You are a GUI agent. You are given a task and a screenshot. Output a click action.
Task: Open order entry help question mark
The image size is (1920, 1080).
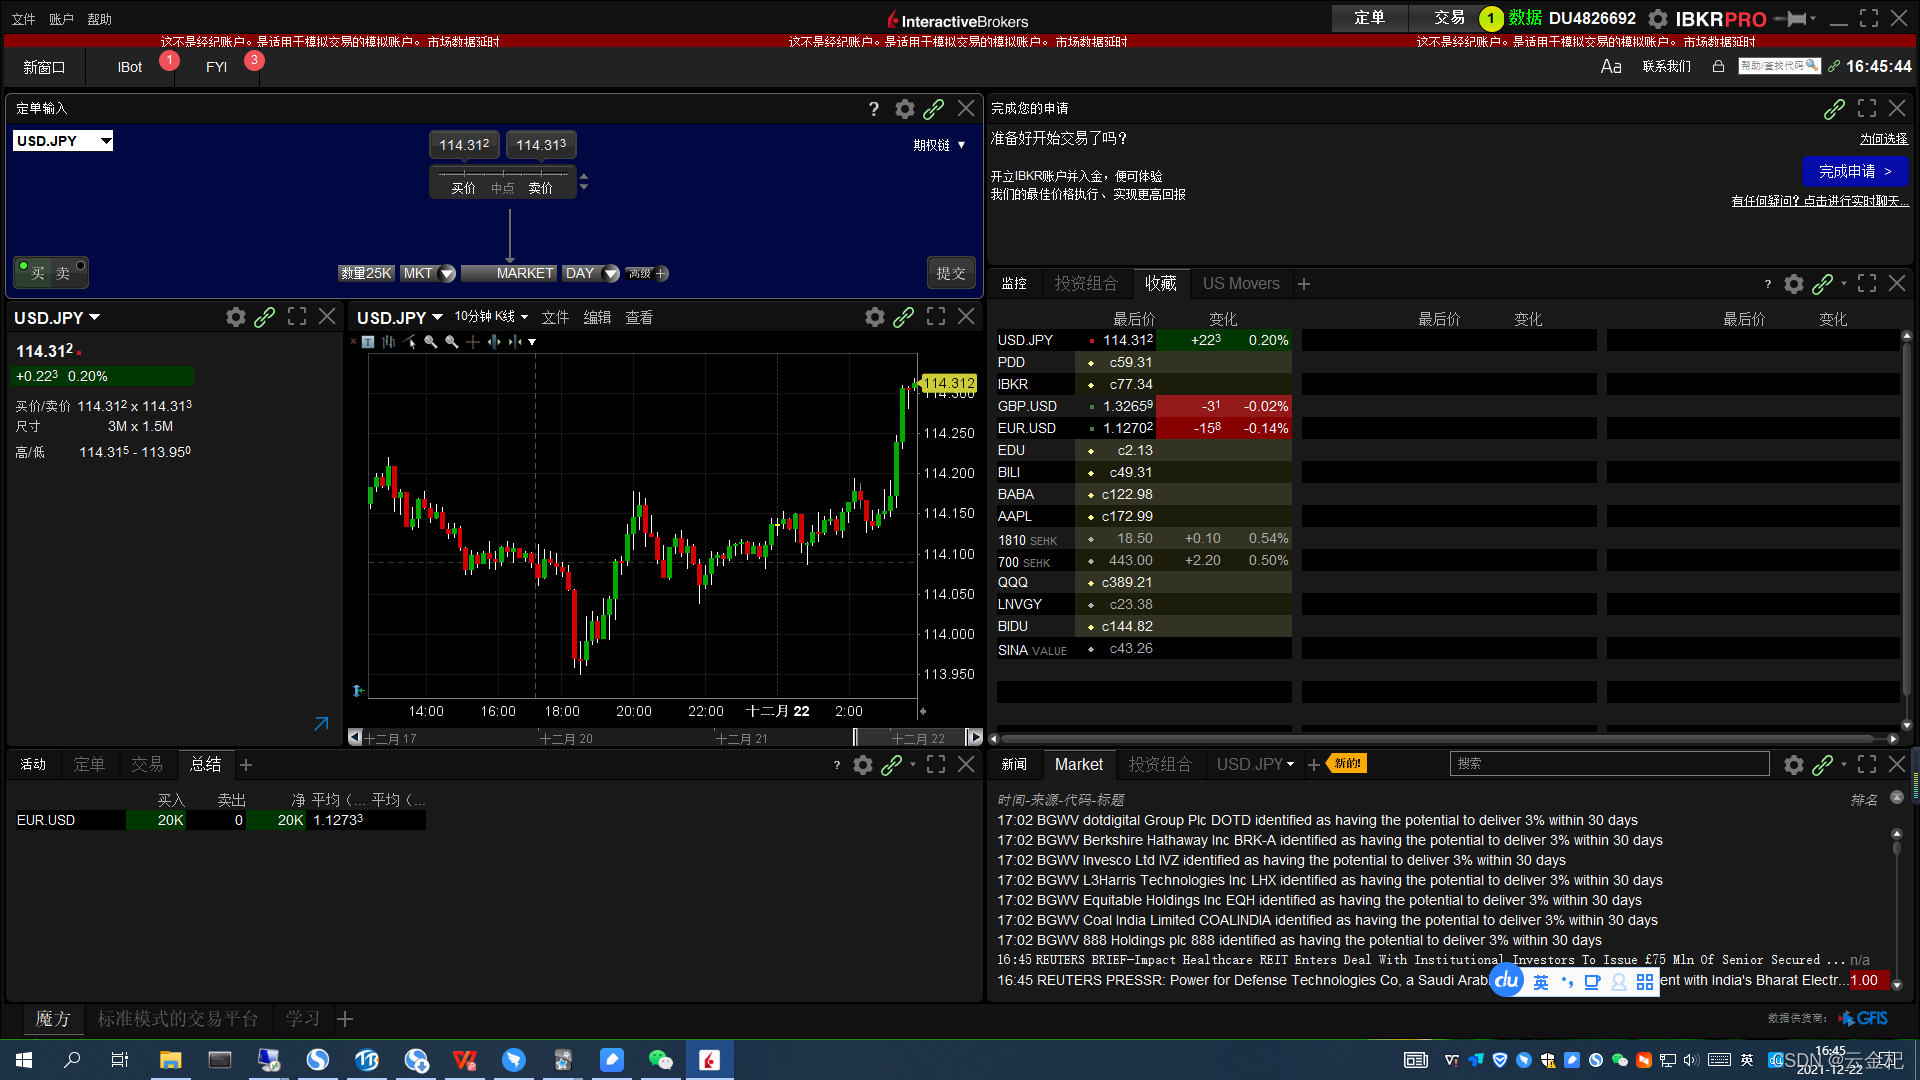(874, 109)
